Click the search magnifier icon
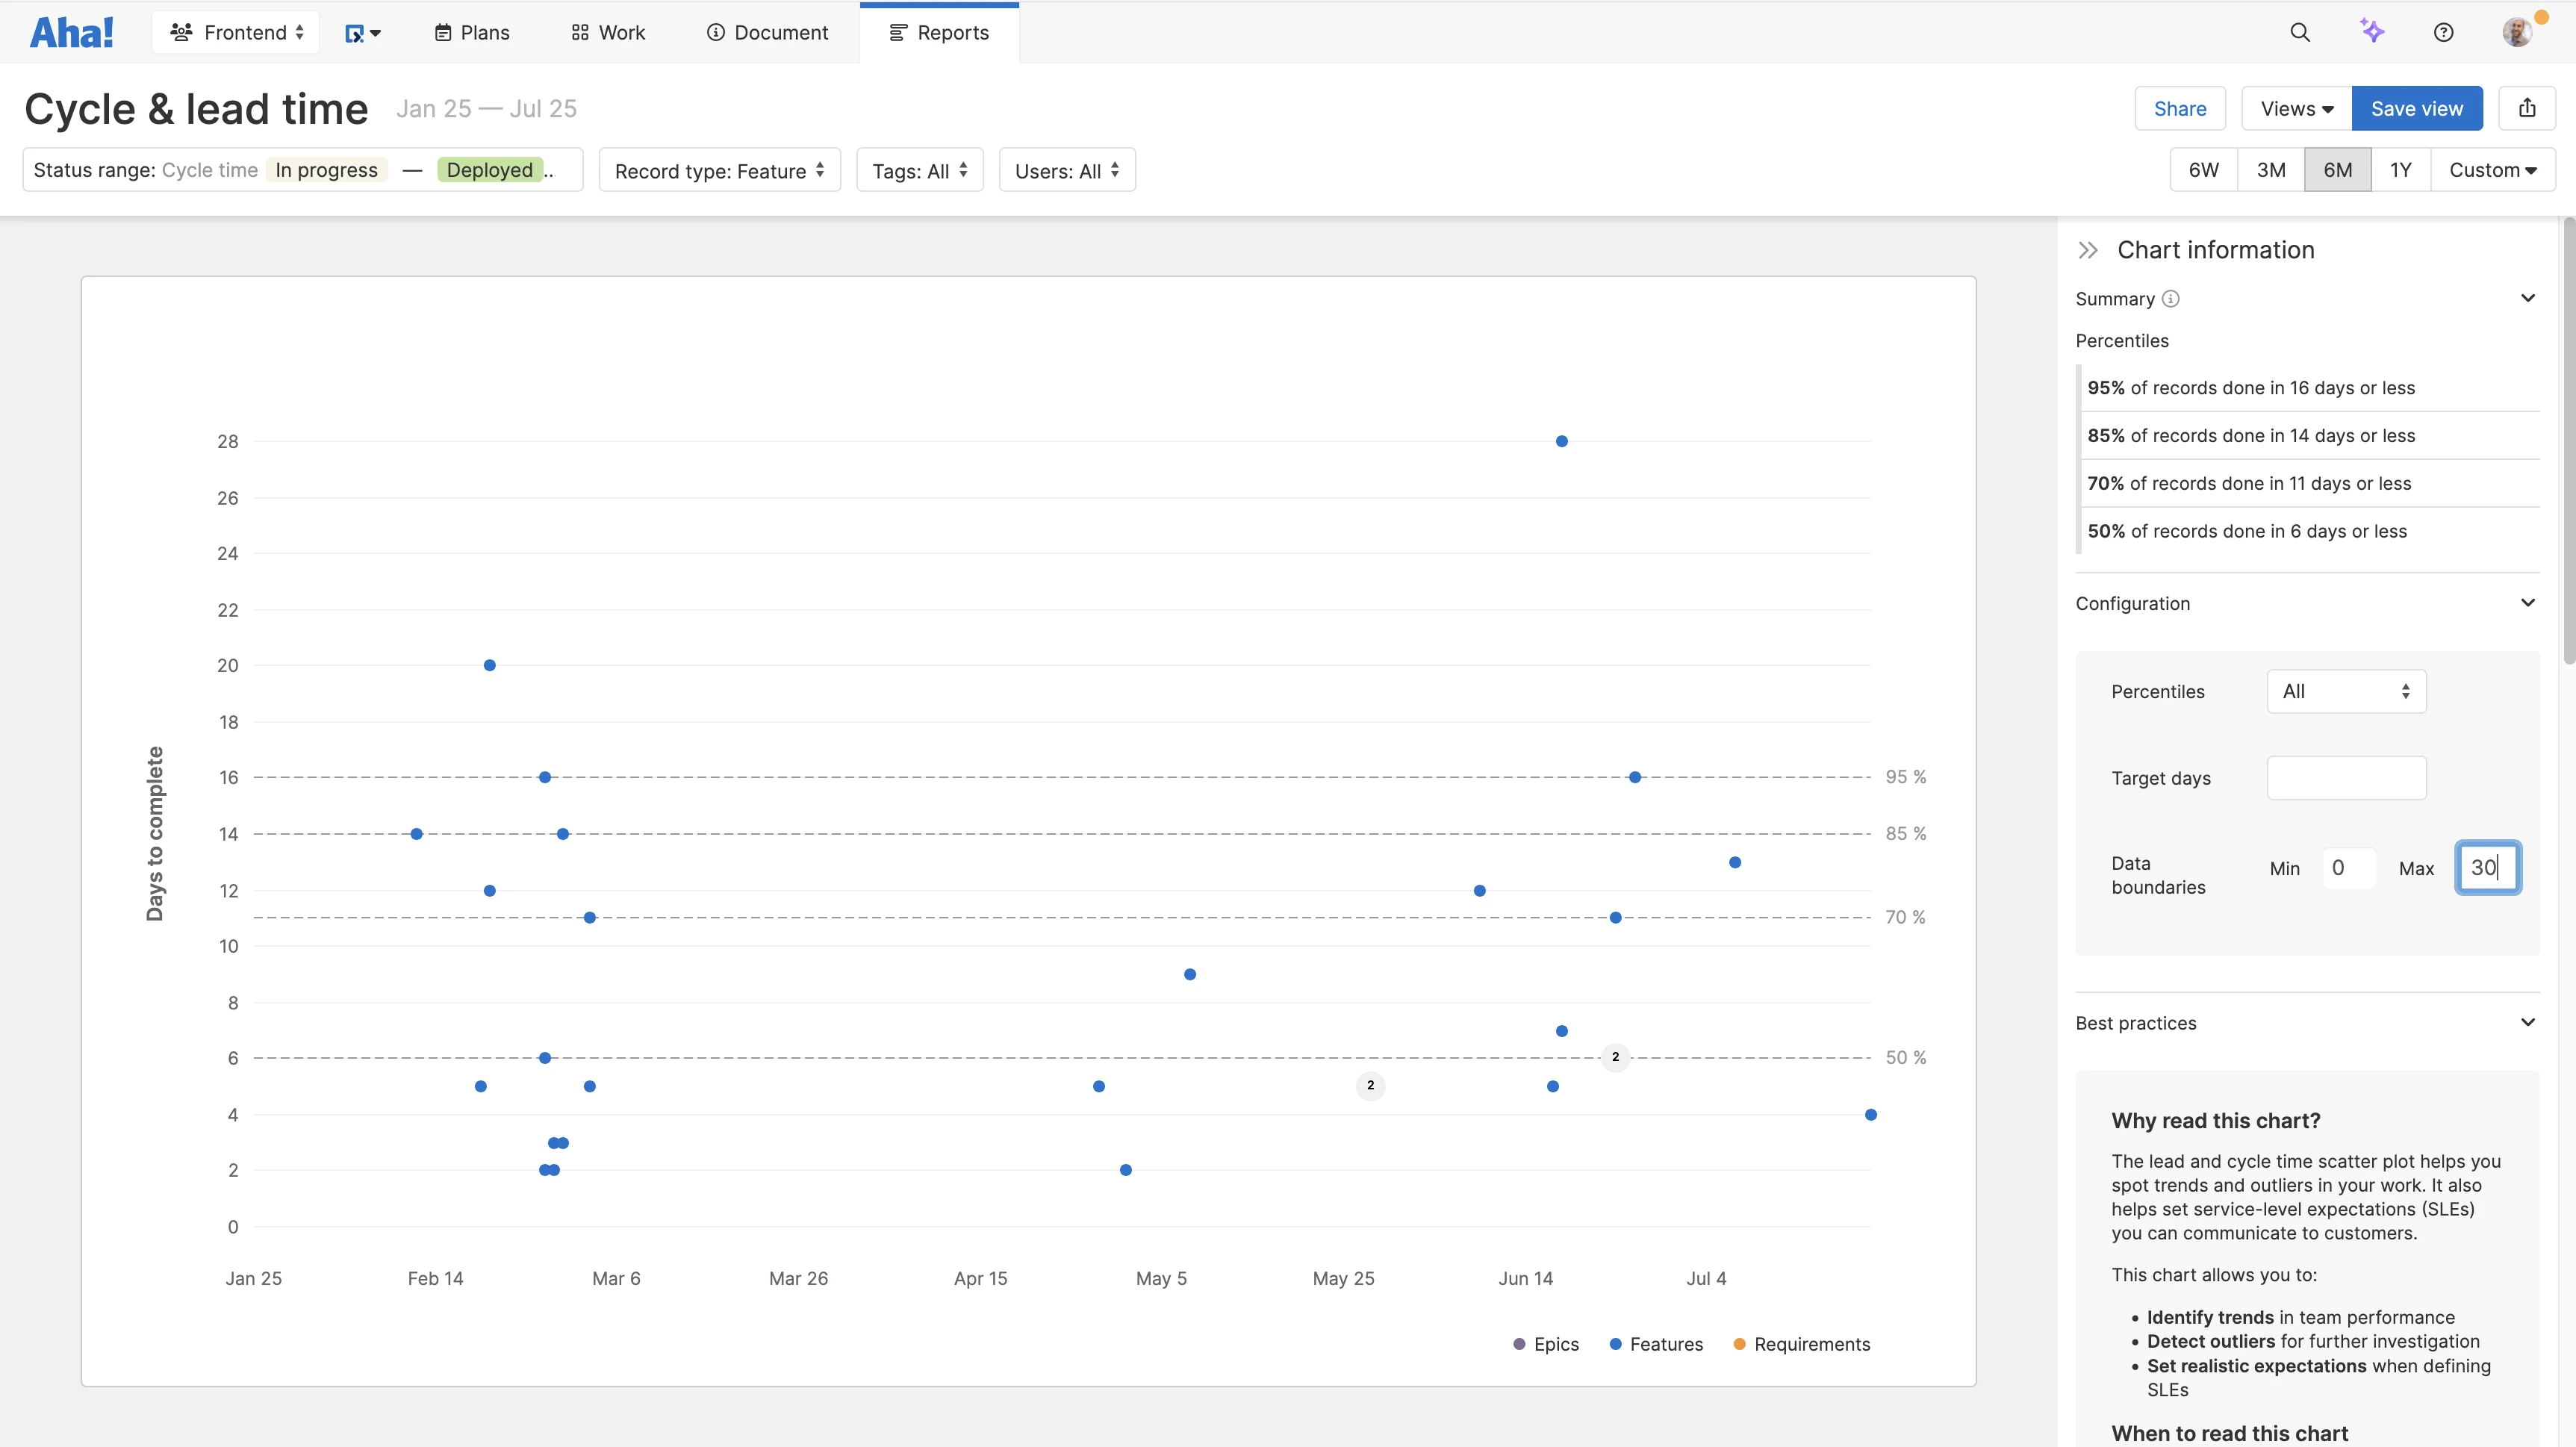 (x=2300, y=32)
